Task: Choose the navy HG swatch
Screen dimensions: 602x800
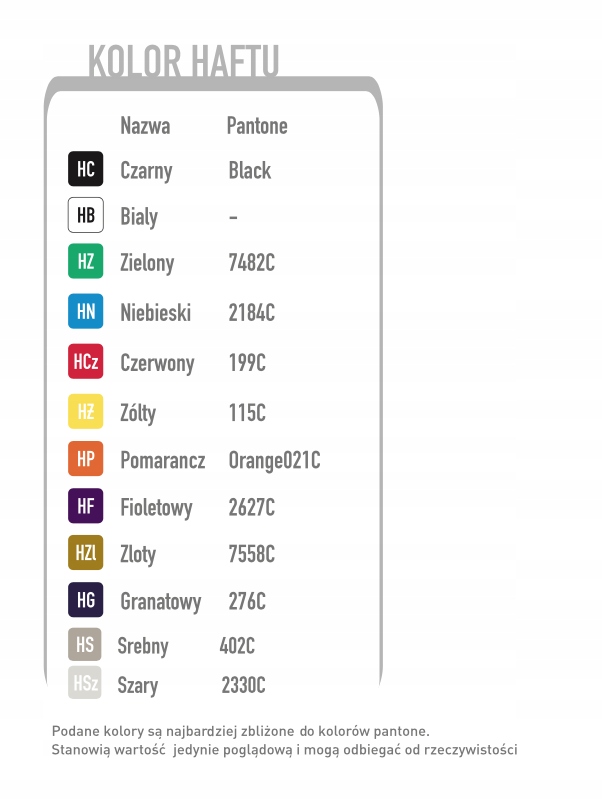Action: coord(86,600)
